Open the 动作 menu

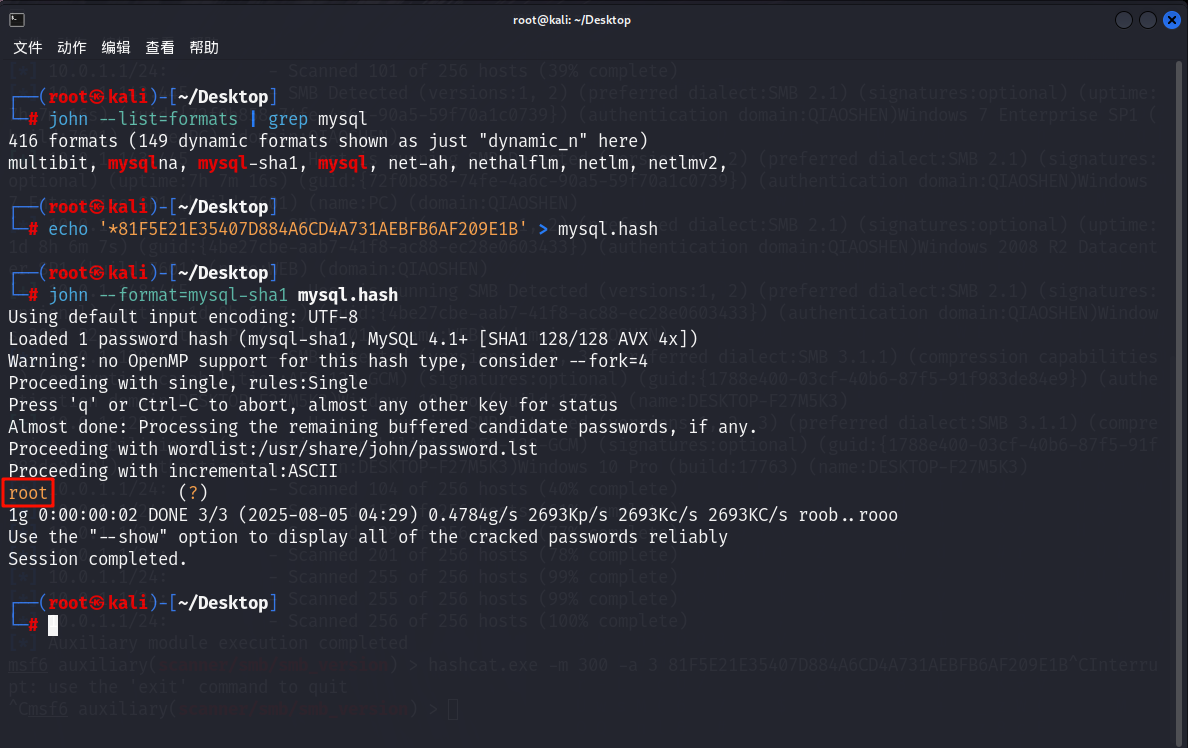(x=71, y=48)
